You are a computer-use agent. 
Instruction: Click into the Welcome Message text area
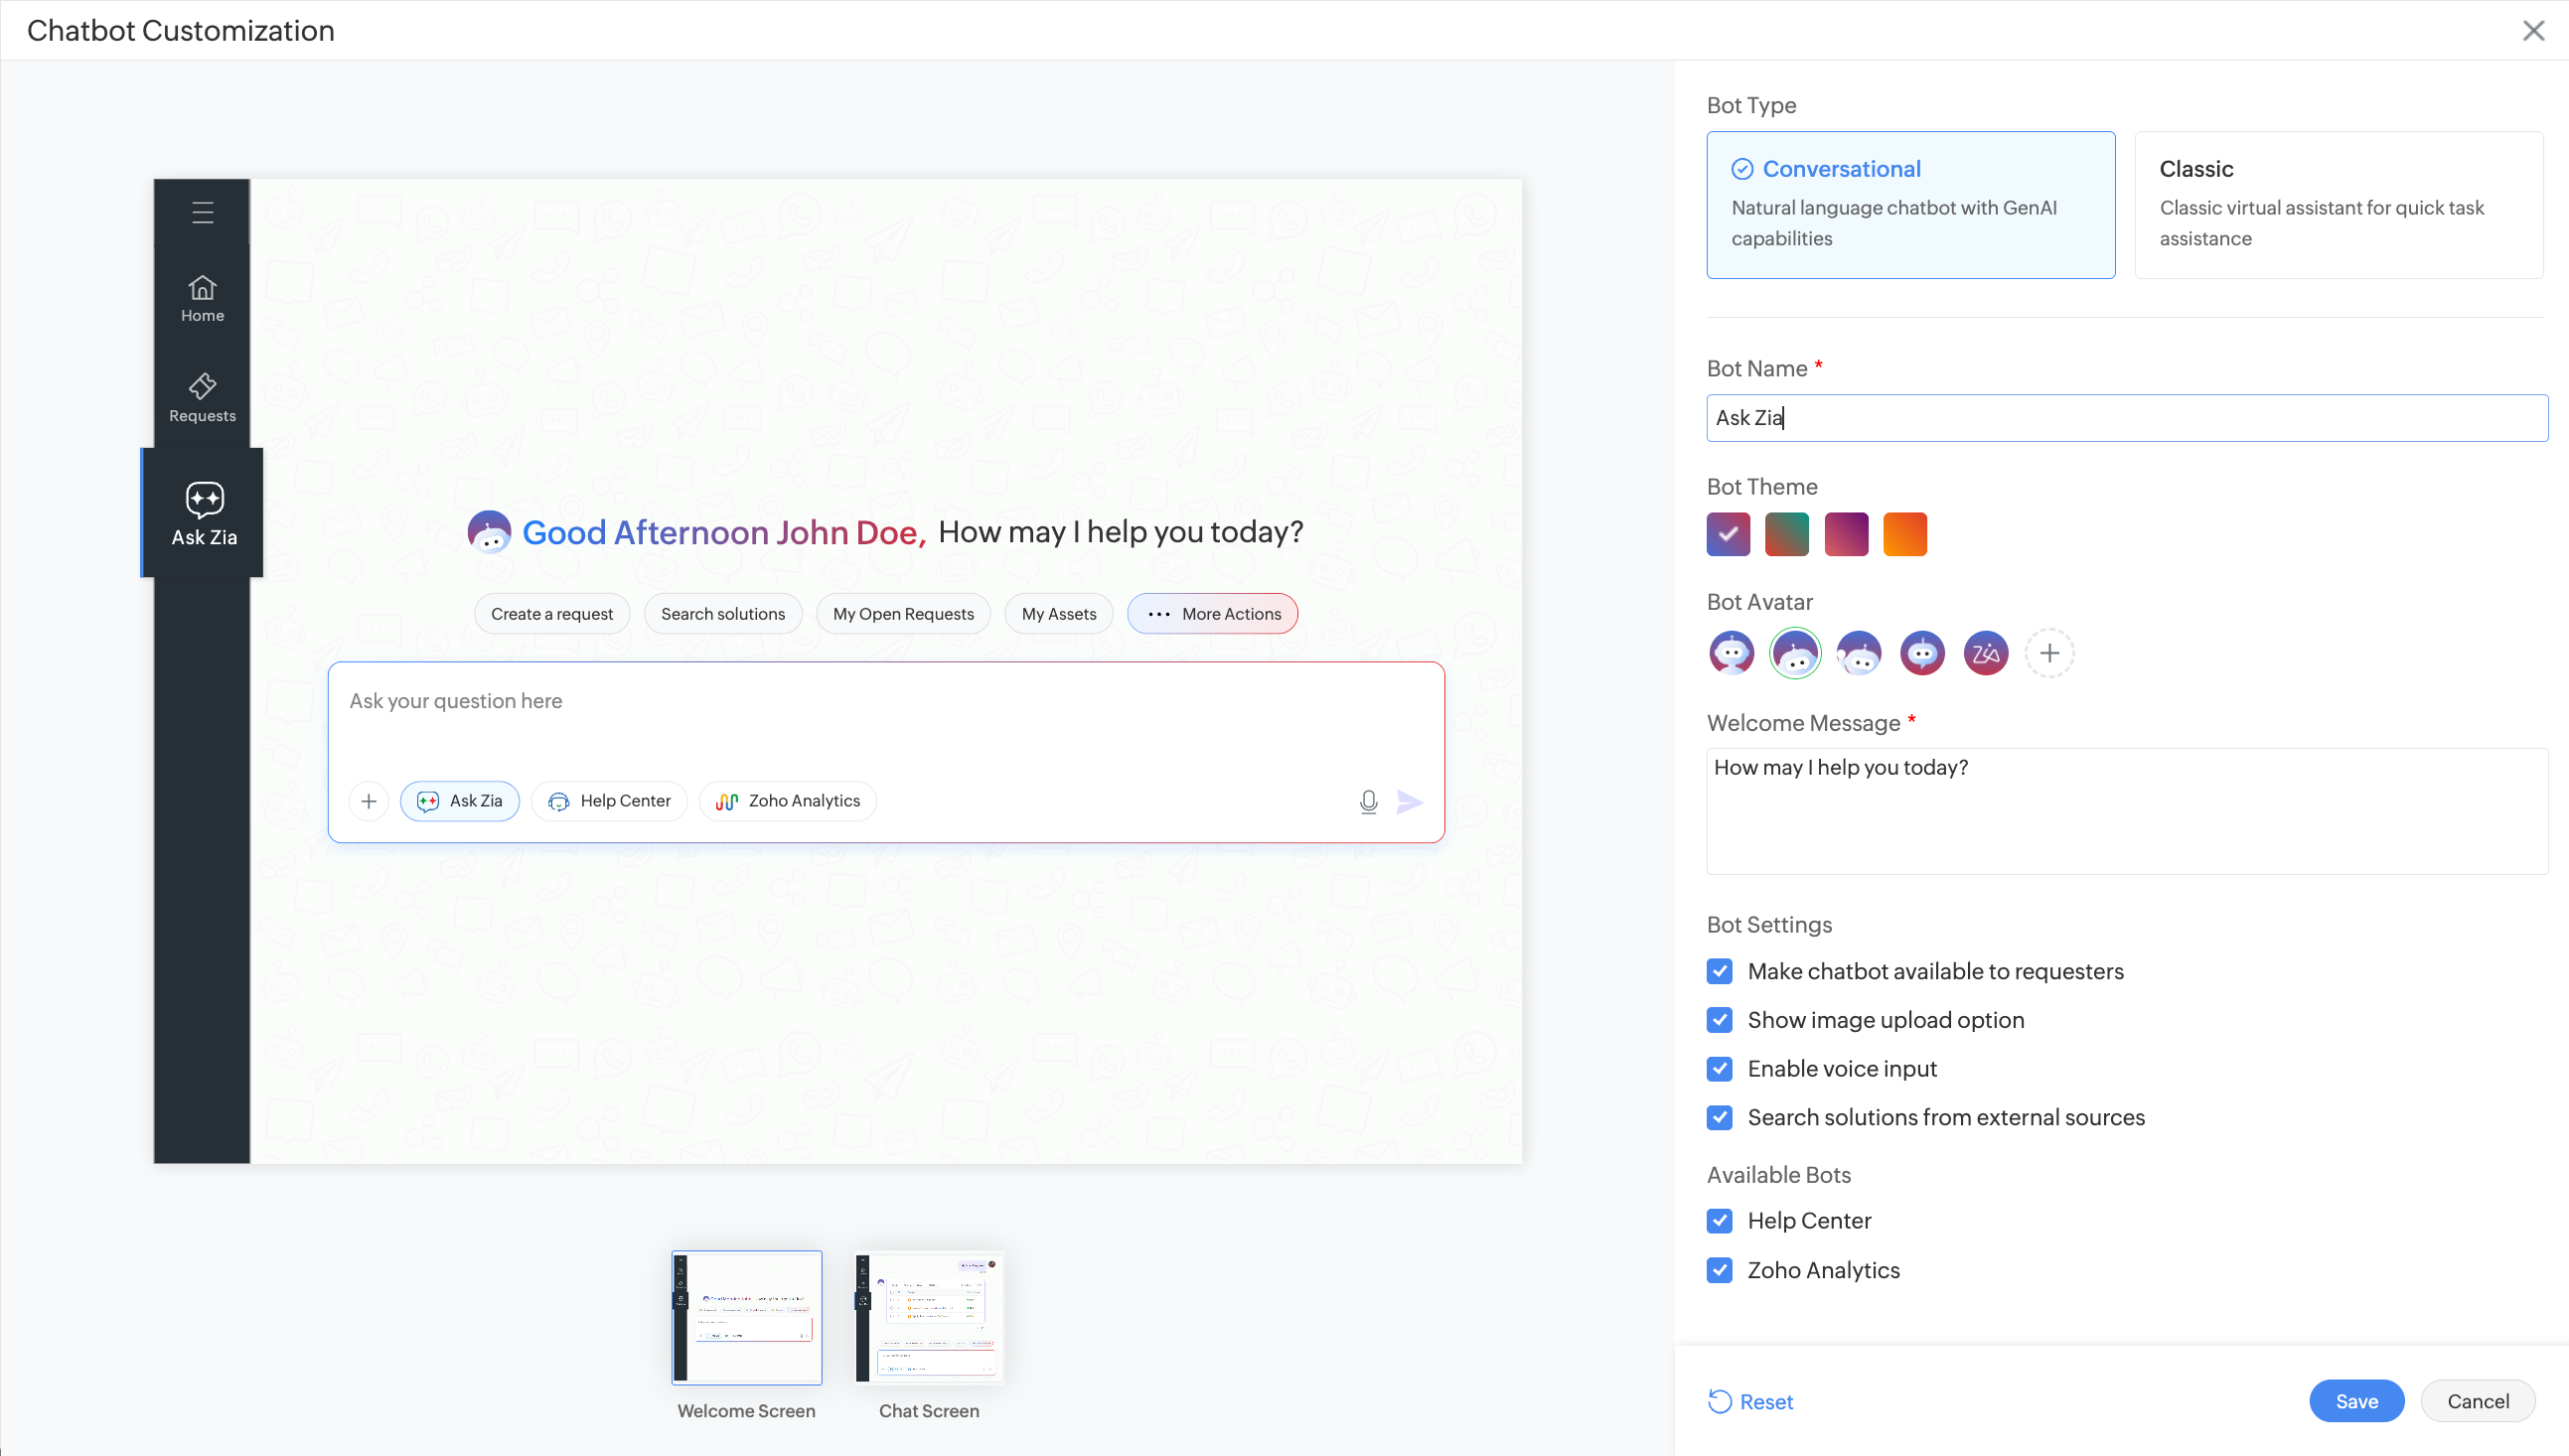point(2126,811)
